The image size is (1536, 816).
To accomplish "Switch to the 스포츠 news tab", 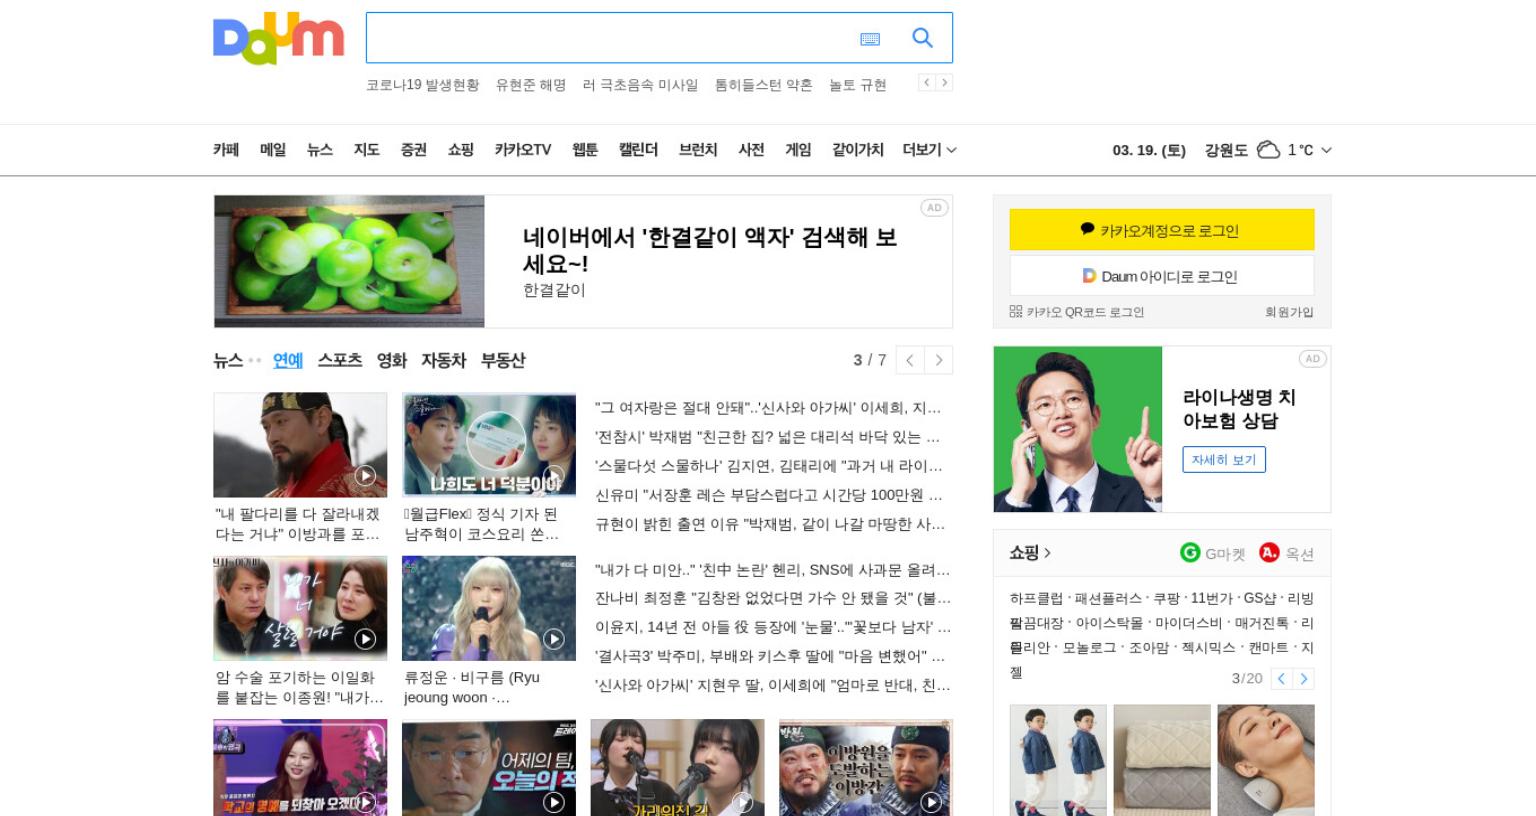I will pyautogui.click(x=340, y=360).
